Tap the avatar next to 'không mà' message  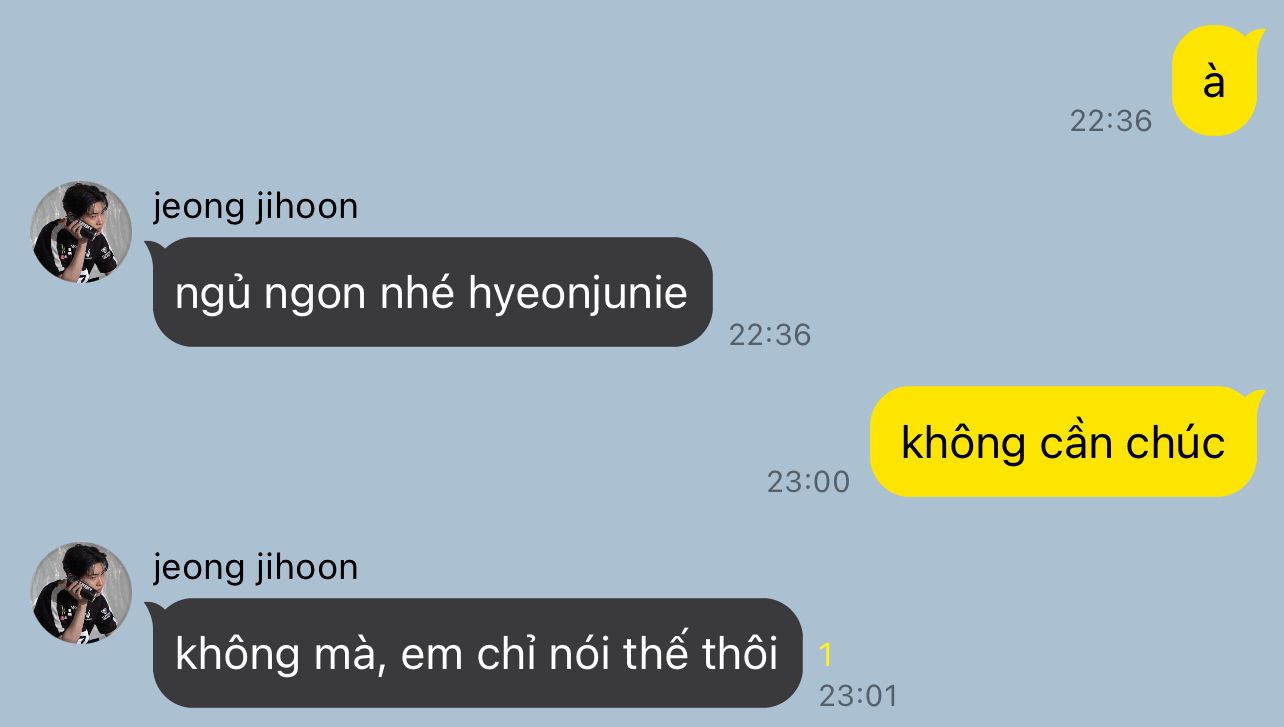point(82,593)
